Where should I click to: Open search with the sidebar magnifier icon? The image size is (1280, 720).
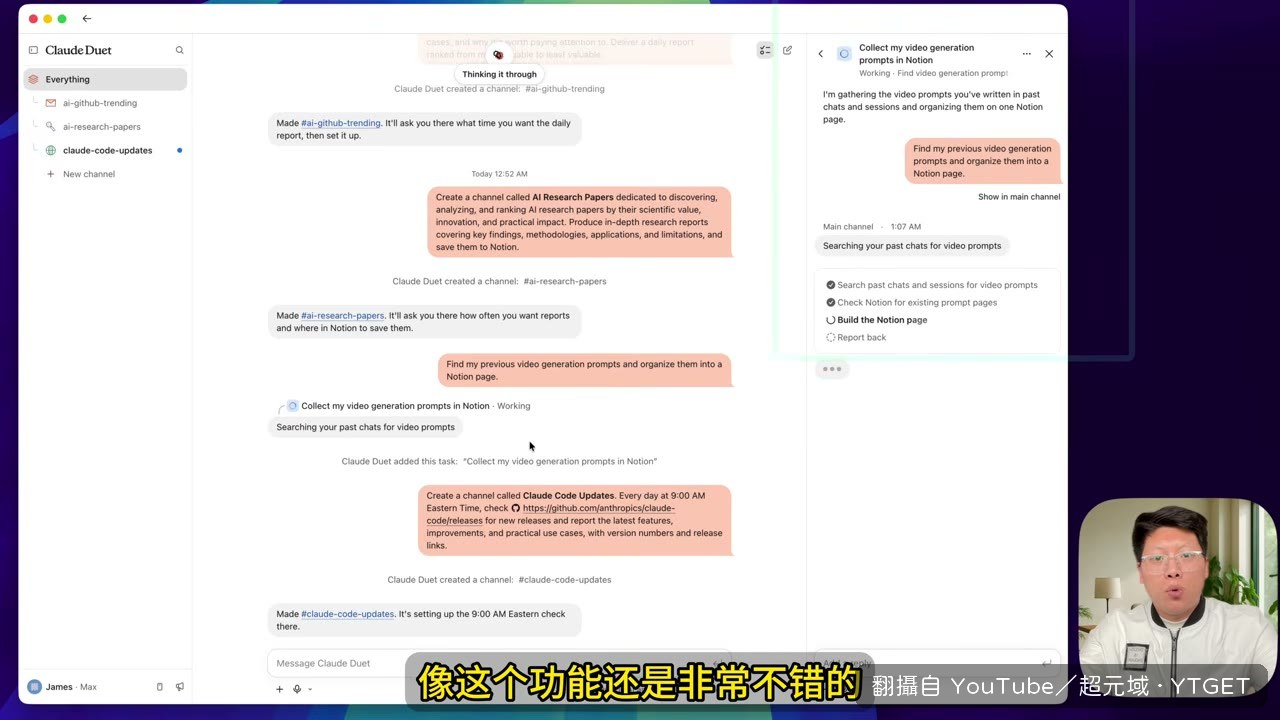(x=180, y=50)
